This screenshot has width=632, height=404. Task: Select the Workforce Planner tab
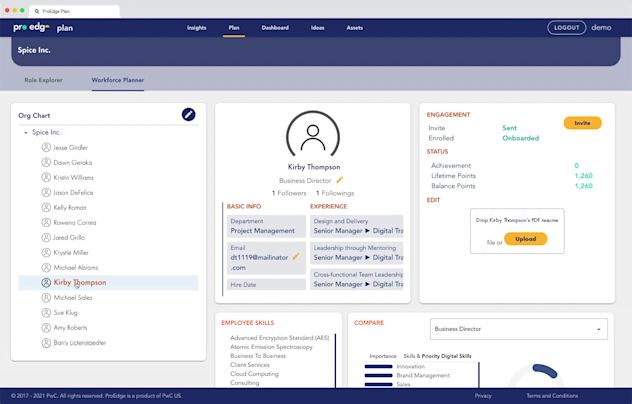pyautogui.click(x=118, y=80)
